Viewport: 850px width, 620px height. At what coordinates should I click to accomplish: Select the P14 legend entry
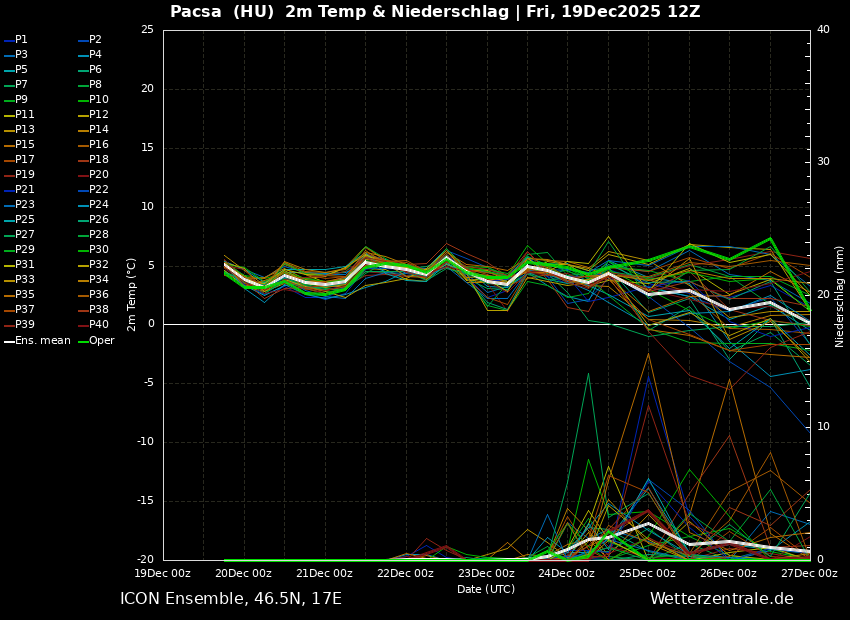98,130
